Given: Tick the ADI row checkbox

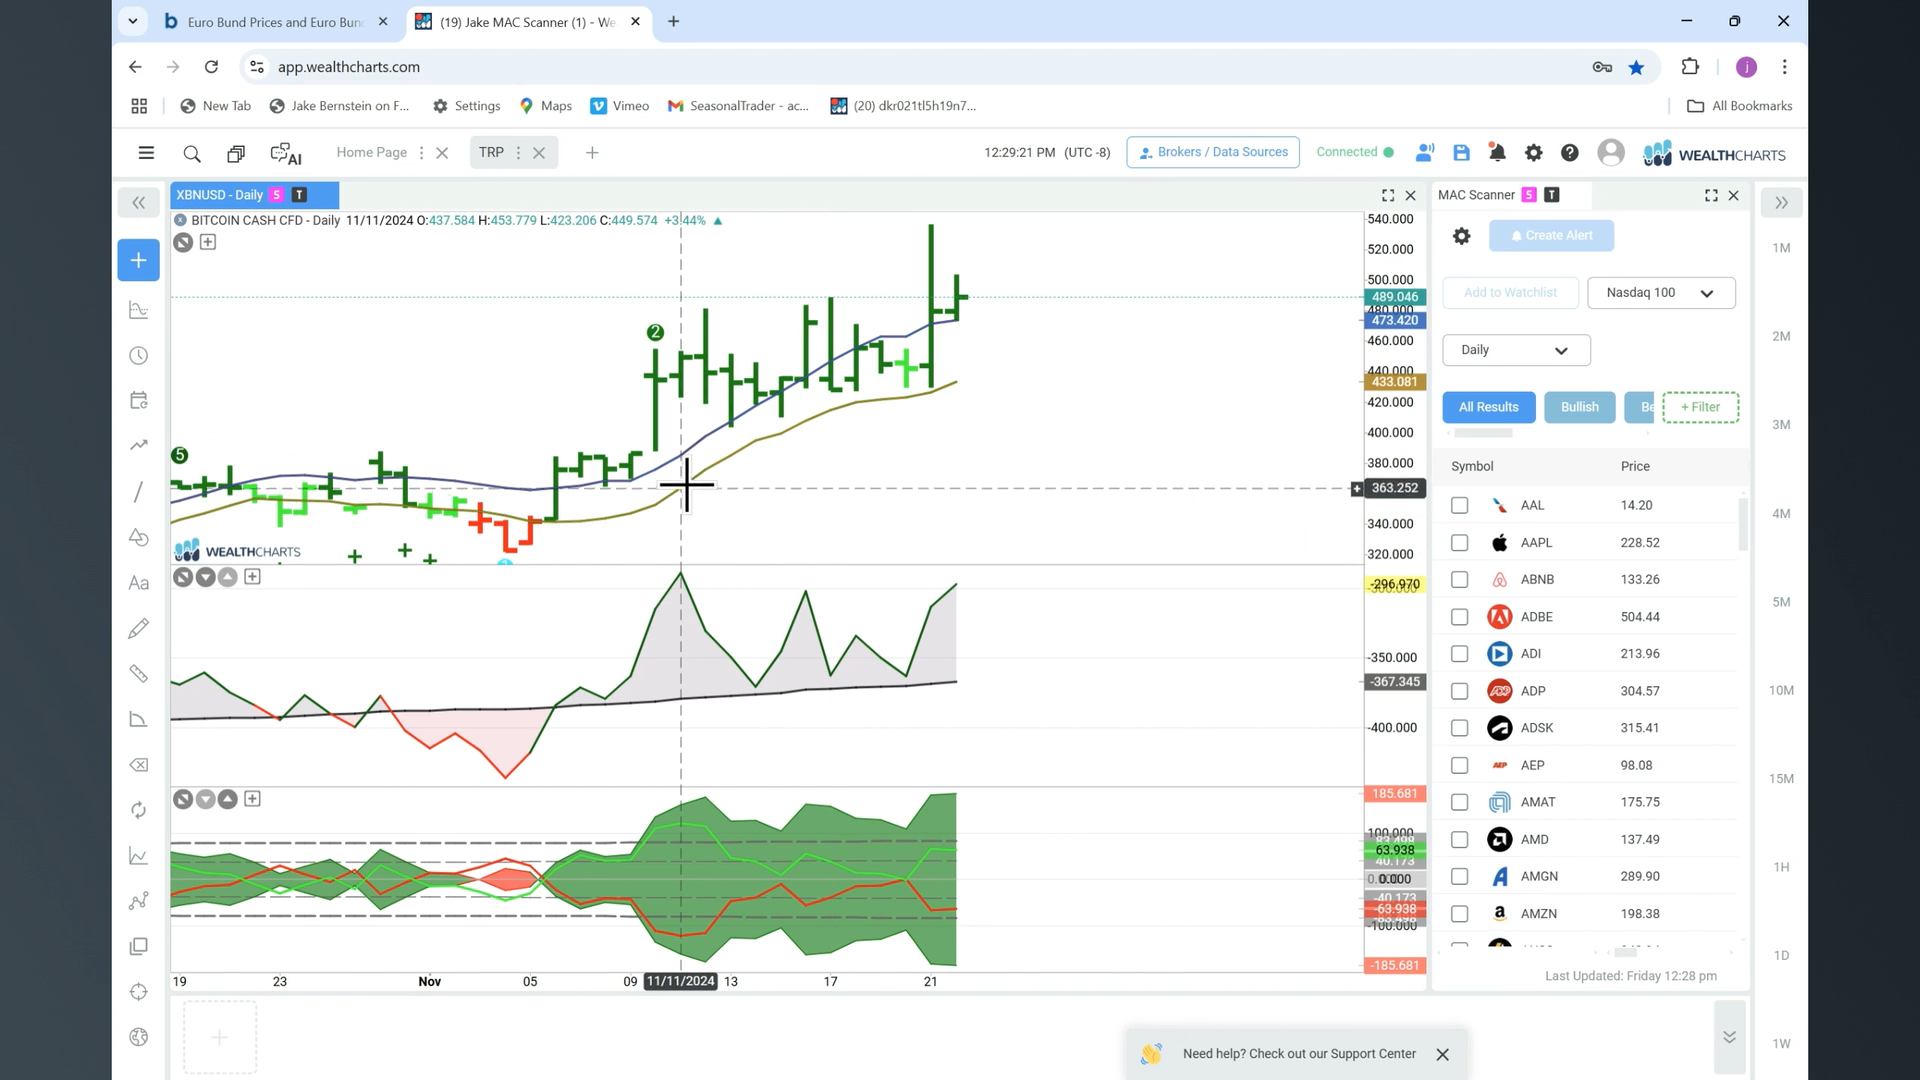Looking at the screenshot, I should click(x=1459, y=654).
